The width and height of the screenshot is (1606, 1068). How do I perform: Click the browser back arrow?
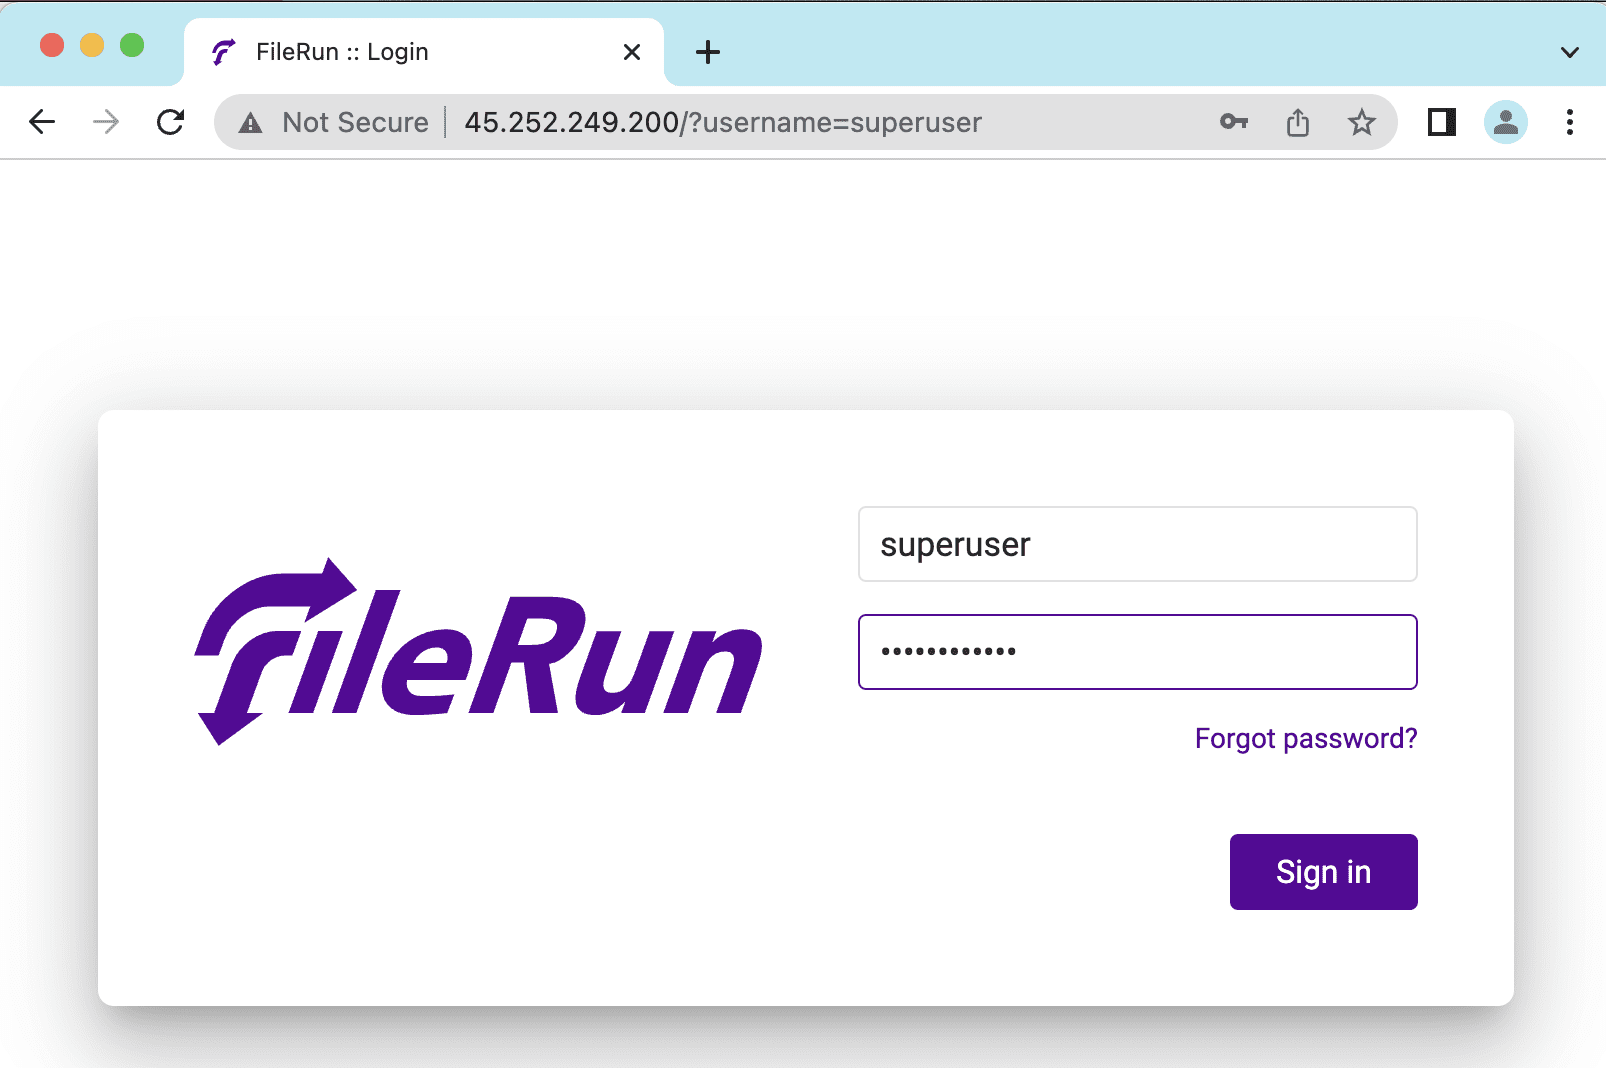42,122
